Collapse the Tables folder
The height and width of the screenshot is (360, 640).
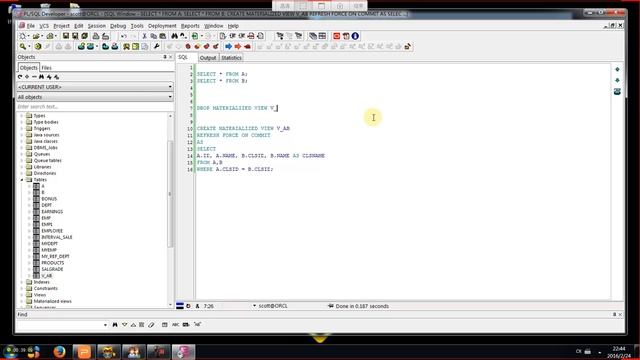pyautogui.click(x=22, y=180)
